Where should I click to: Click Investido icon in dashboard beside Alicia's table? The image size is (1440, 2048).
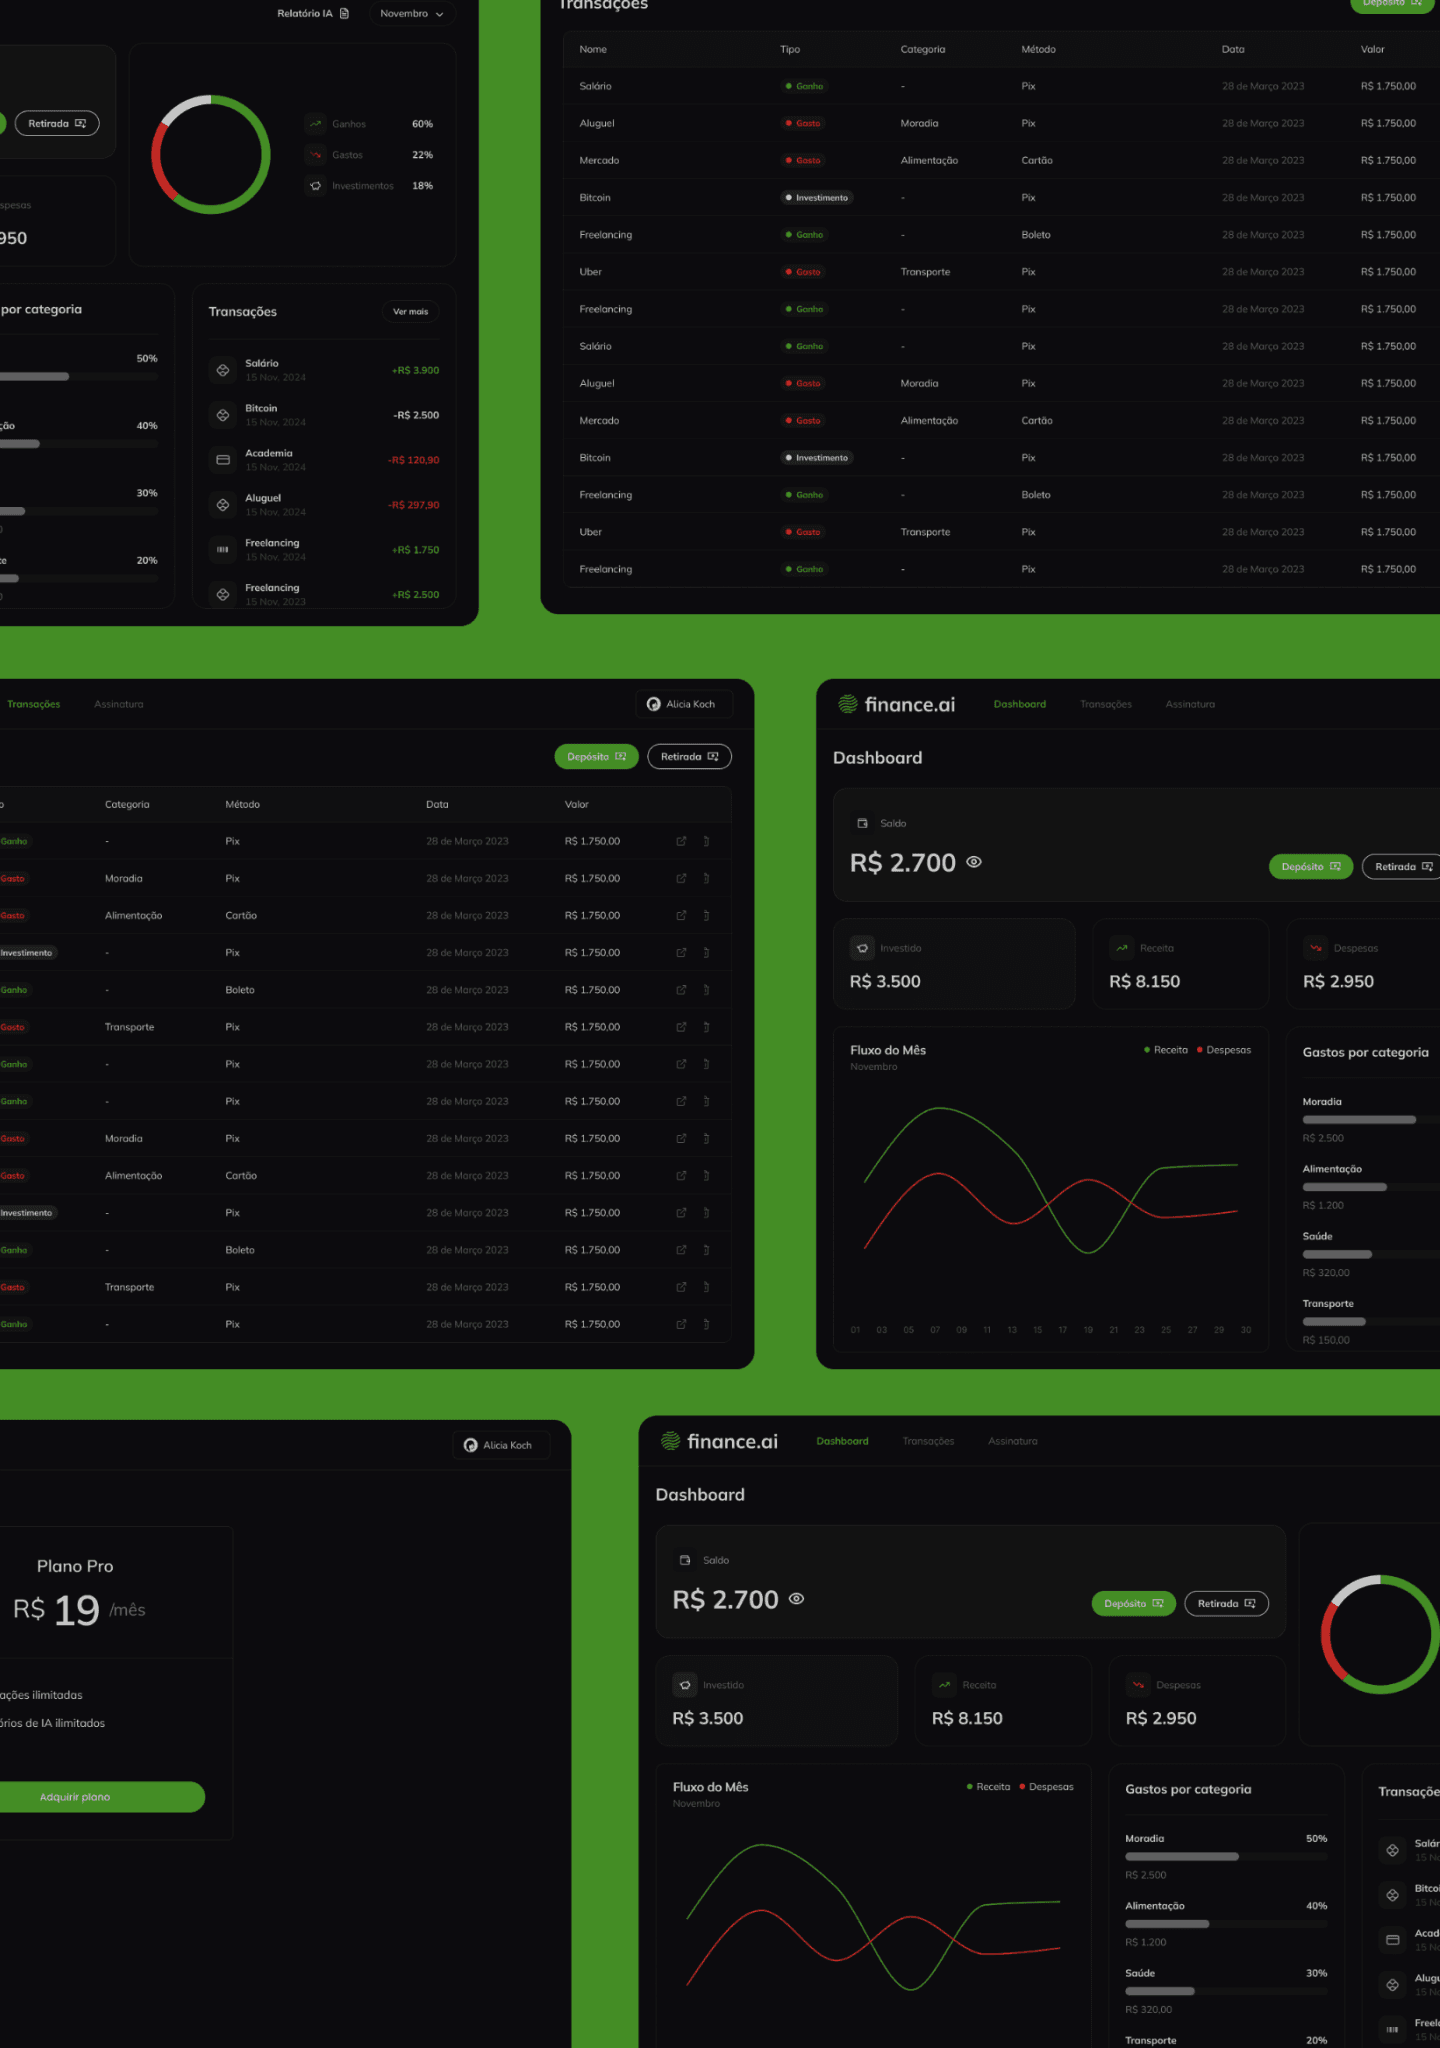[862, 948]
